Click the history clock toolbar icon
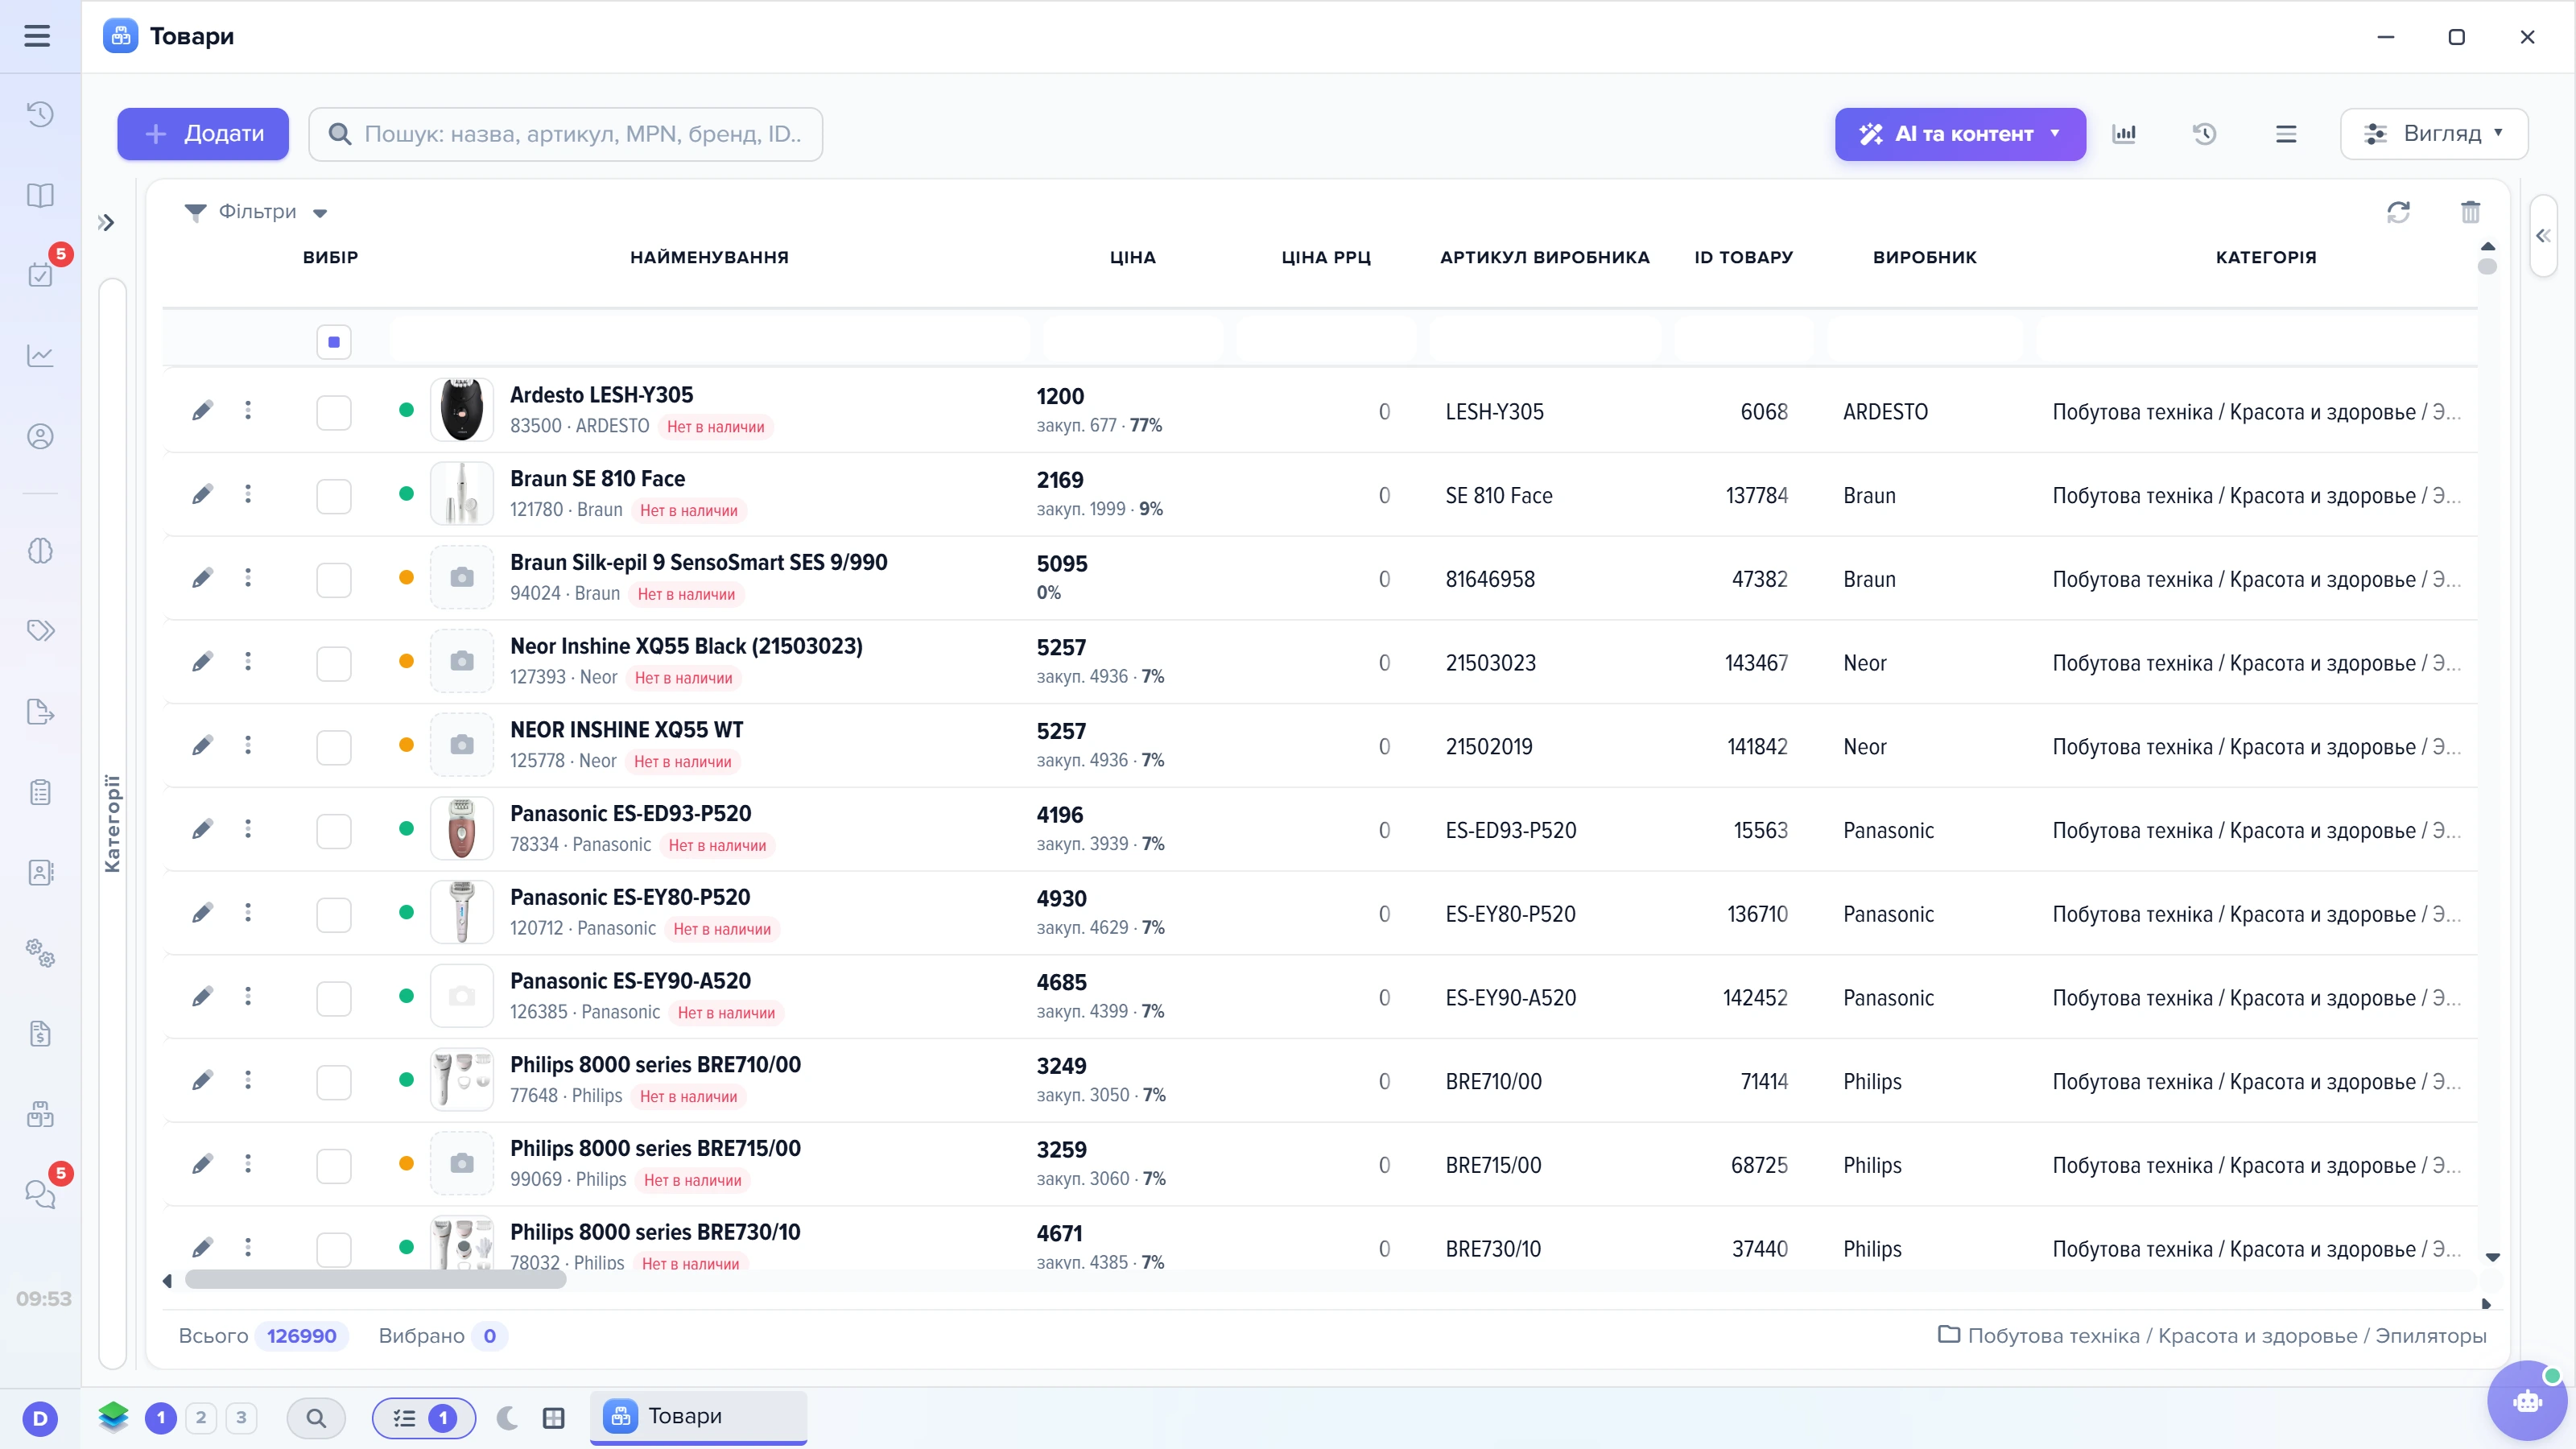Image resolution: width=2576 pixels, height=1449 pixels. [x=2205, y=134]
